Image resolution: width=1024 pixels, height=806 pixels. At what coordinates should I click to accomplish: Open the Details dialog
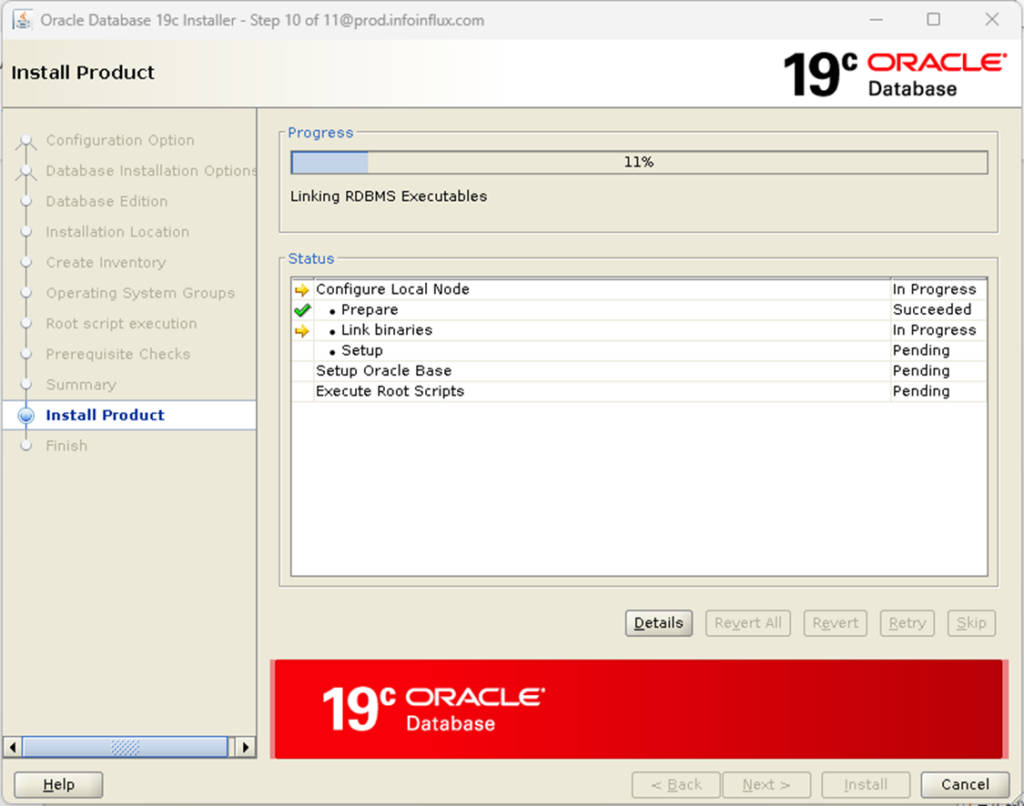click(658, 623)
